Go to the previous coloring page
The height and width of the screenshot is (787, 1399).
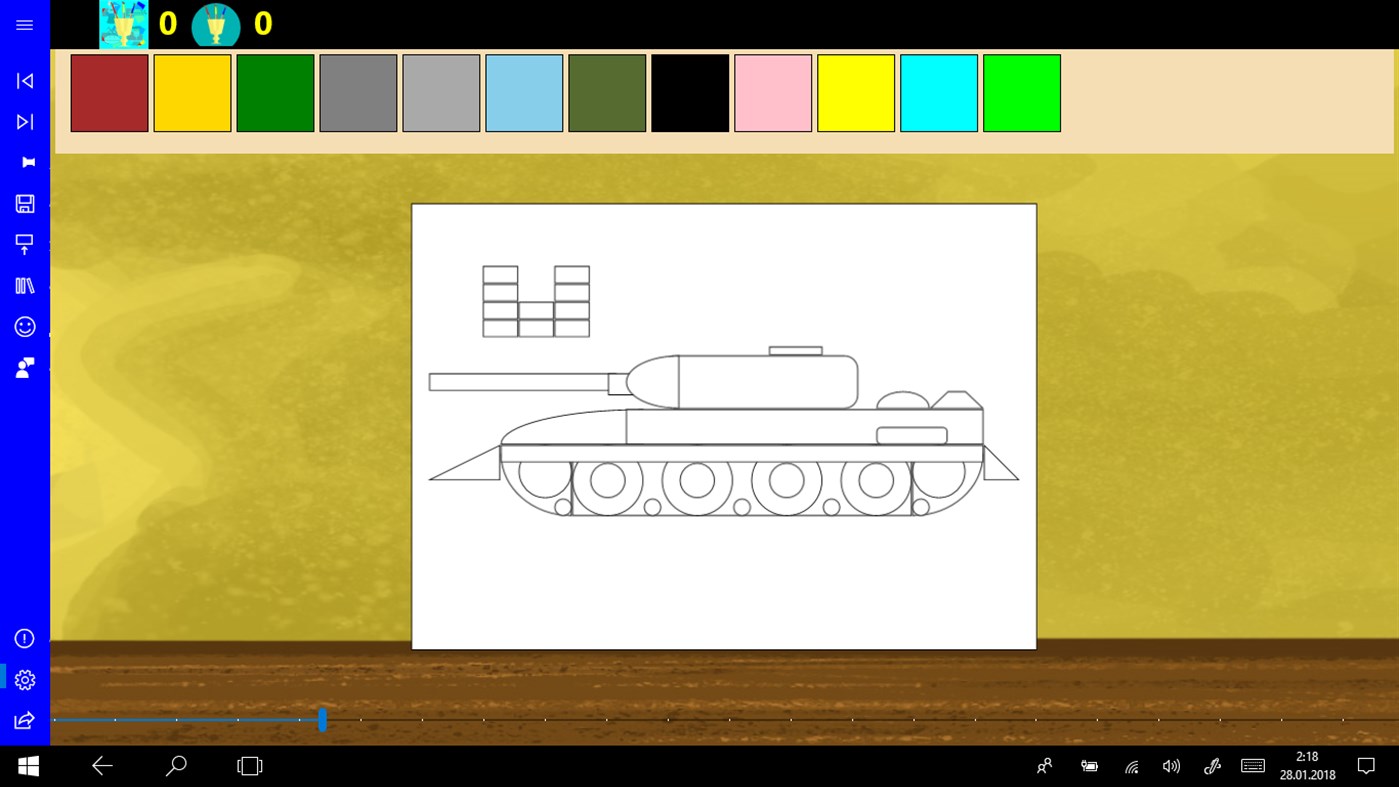point(24,80)
